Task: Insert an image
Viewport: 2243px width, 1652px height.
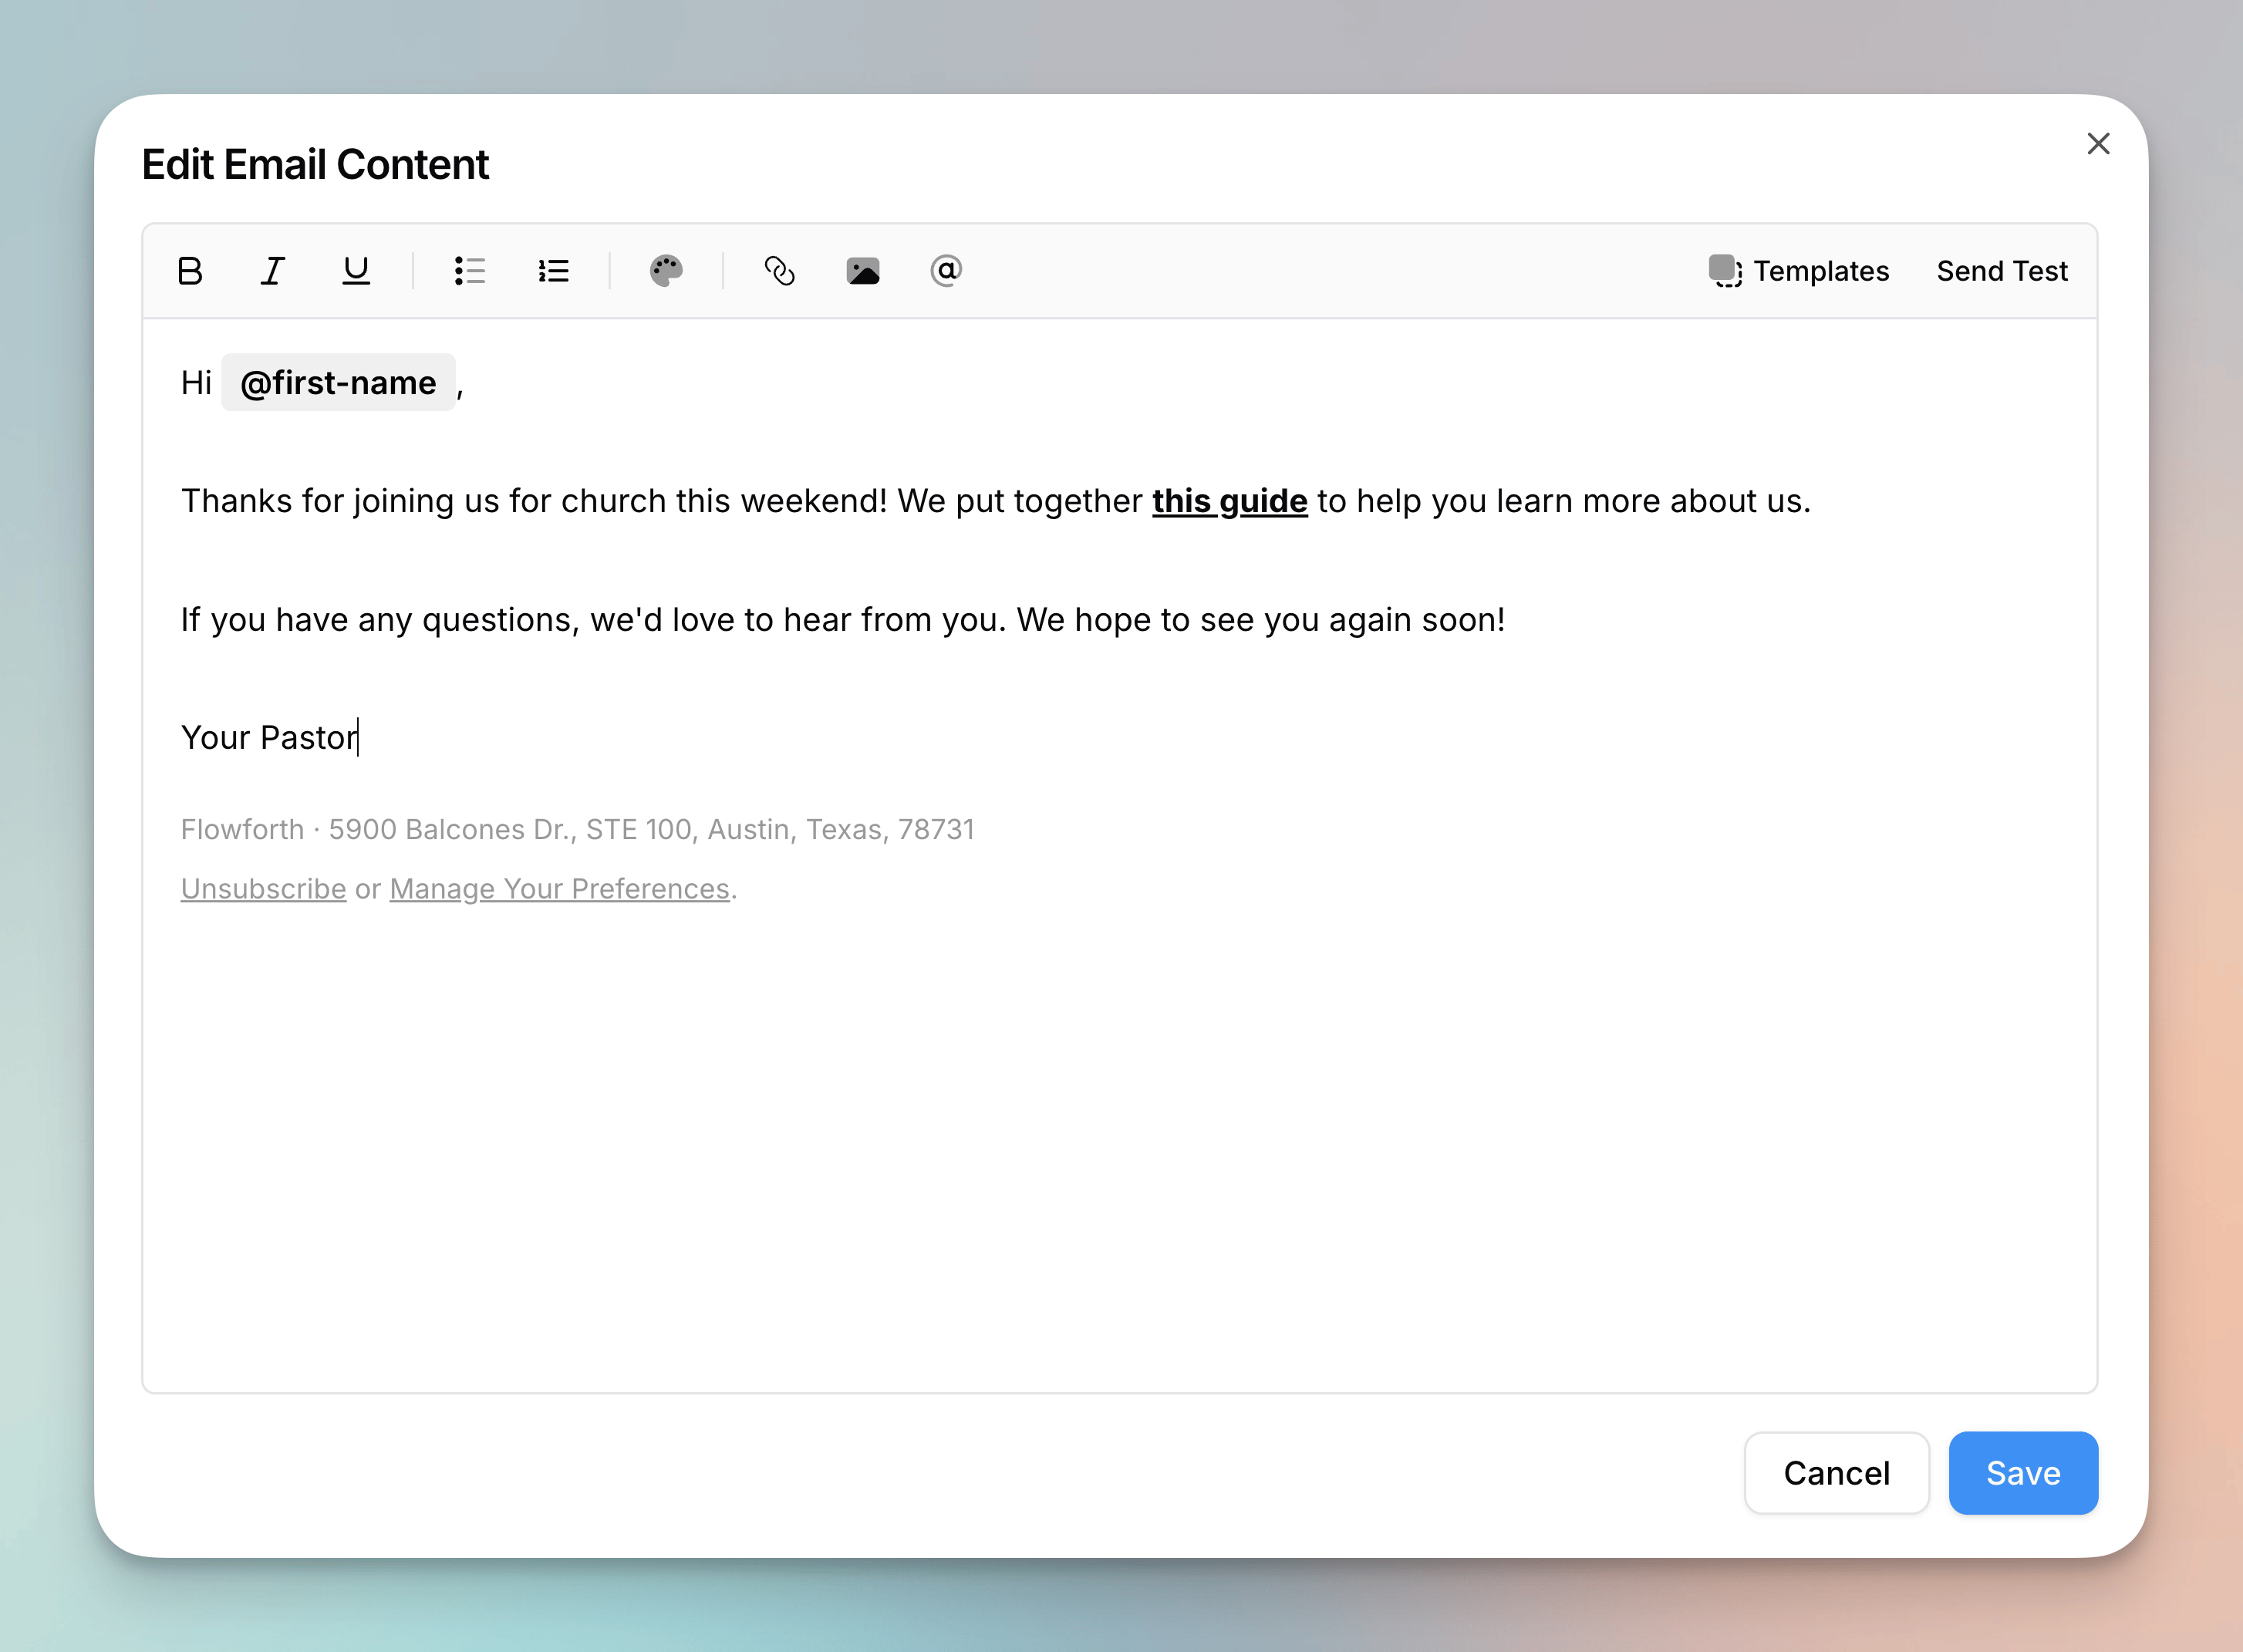Action: pos(863,271)
